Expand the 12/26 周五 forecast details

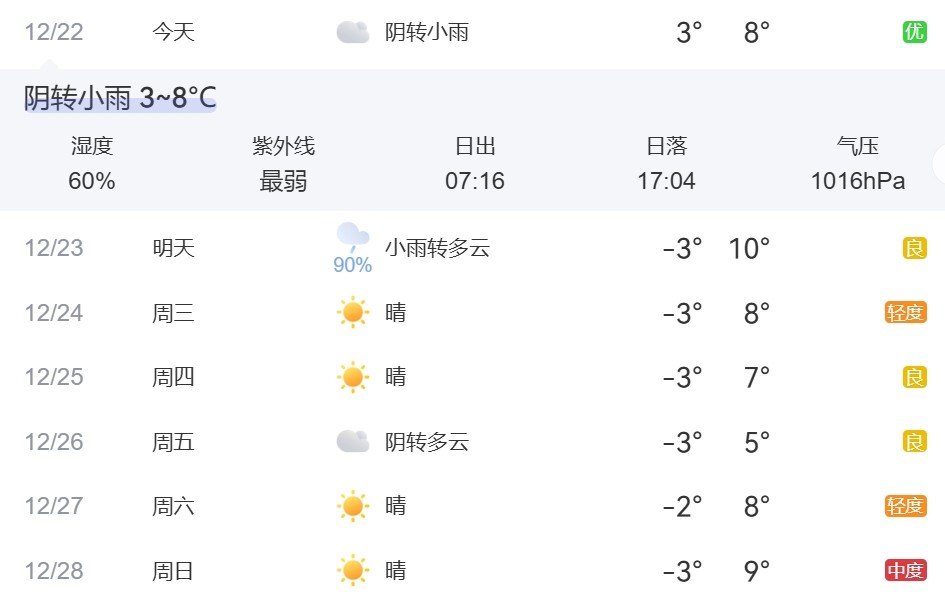click(173, 442)
